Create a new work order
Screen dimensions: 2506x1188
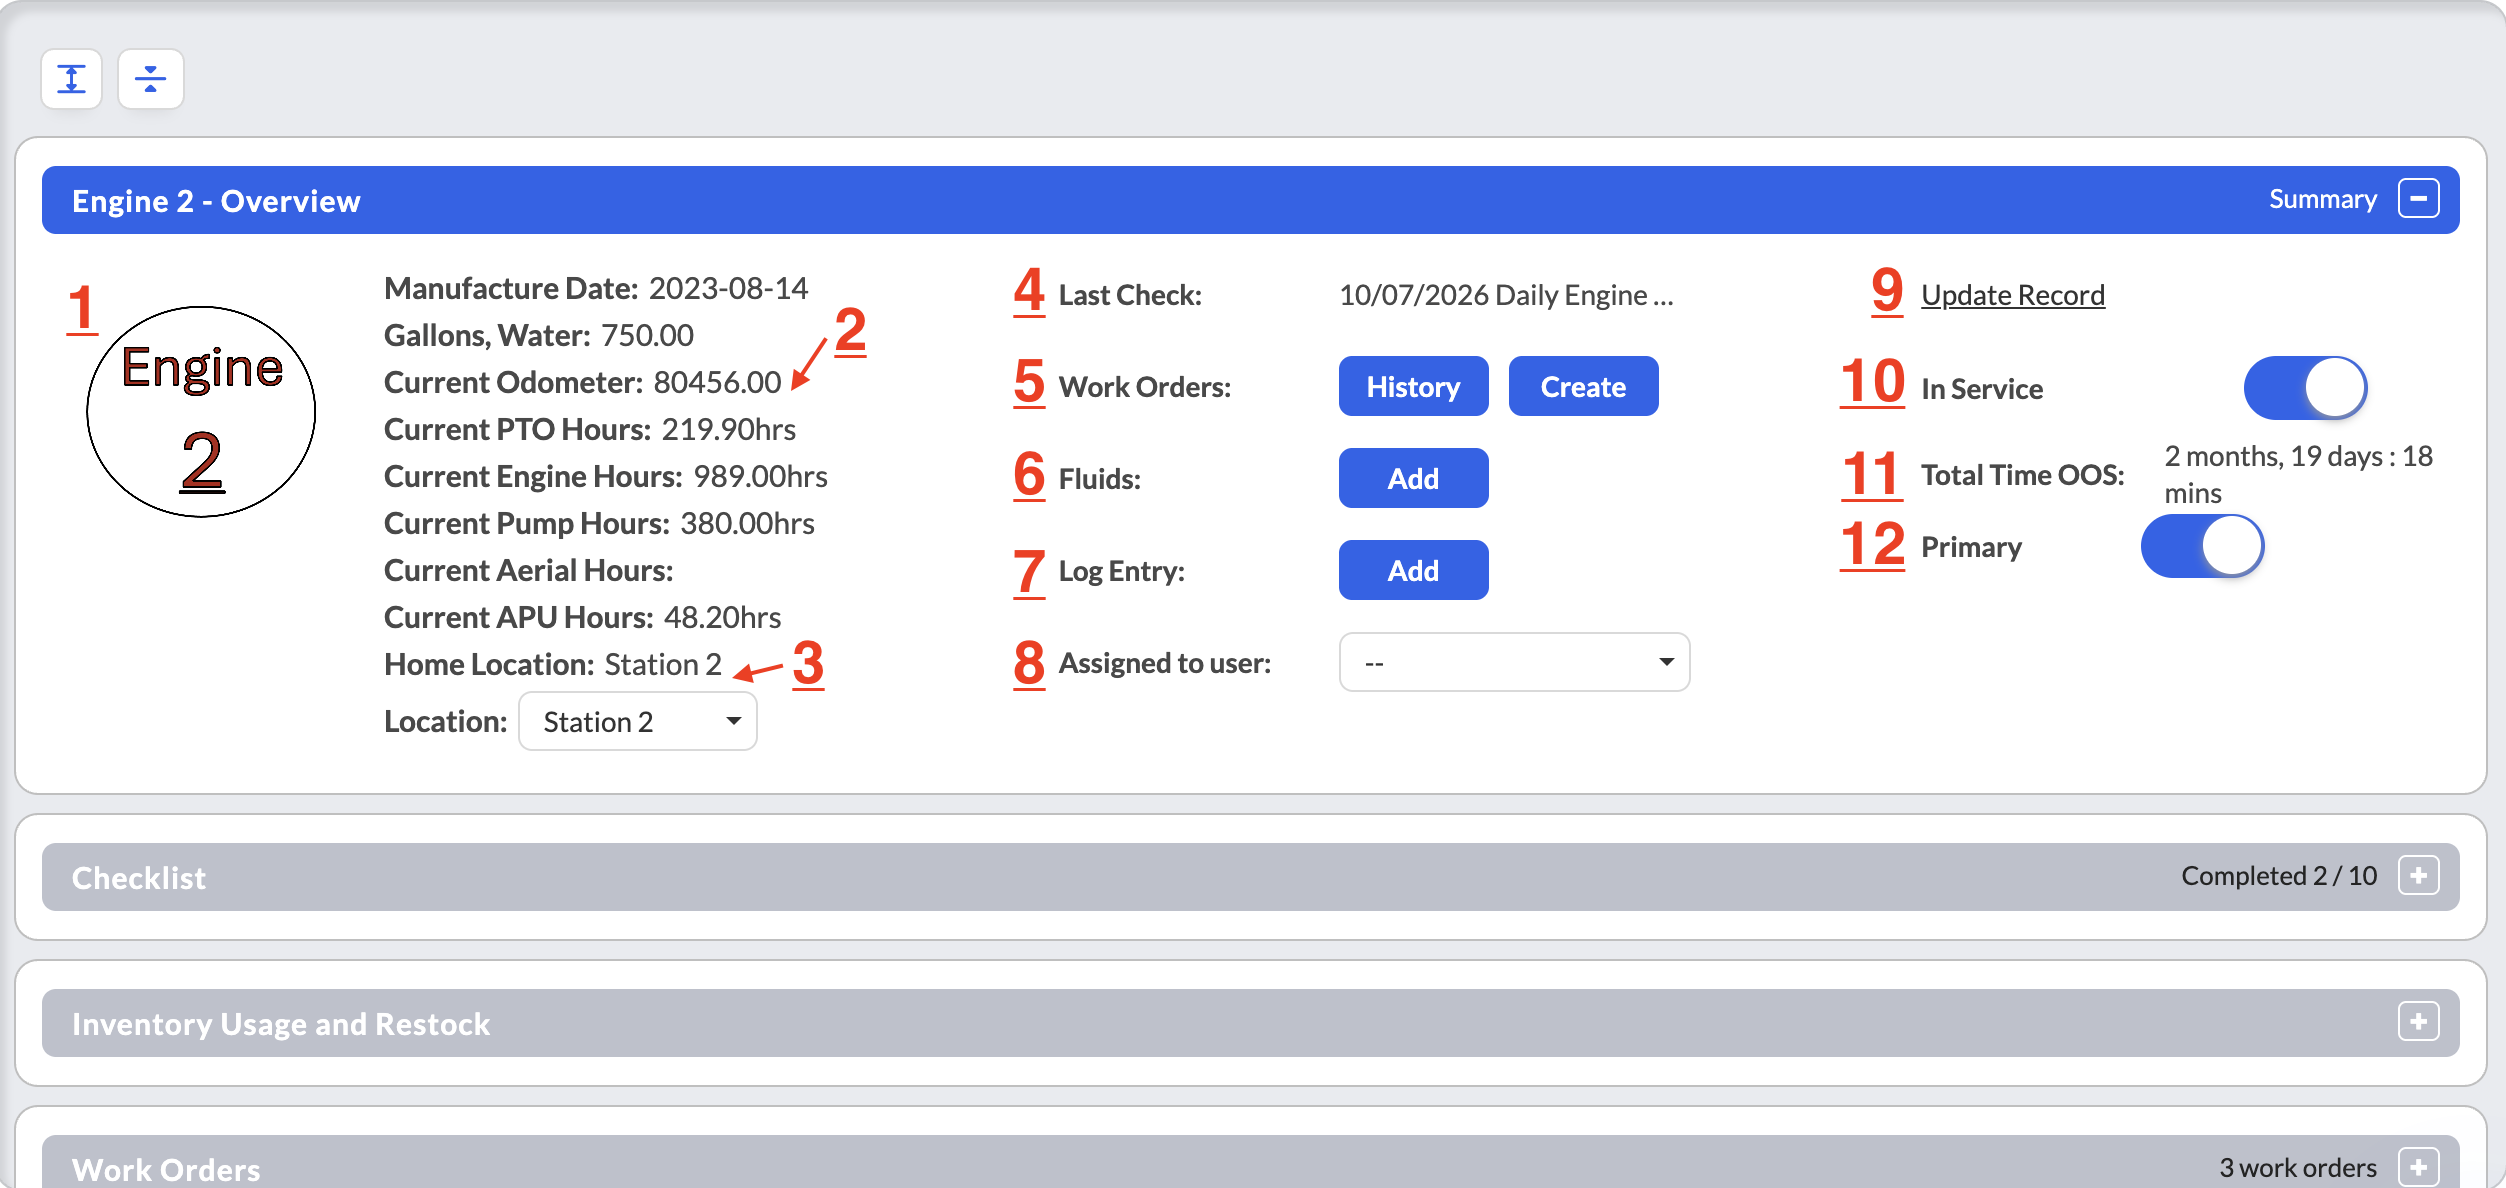click(x=1583, y=386)
